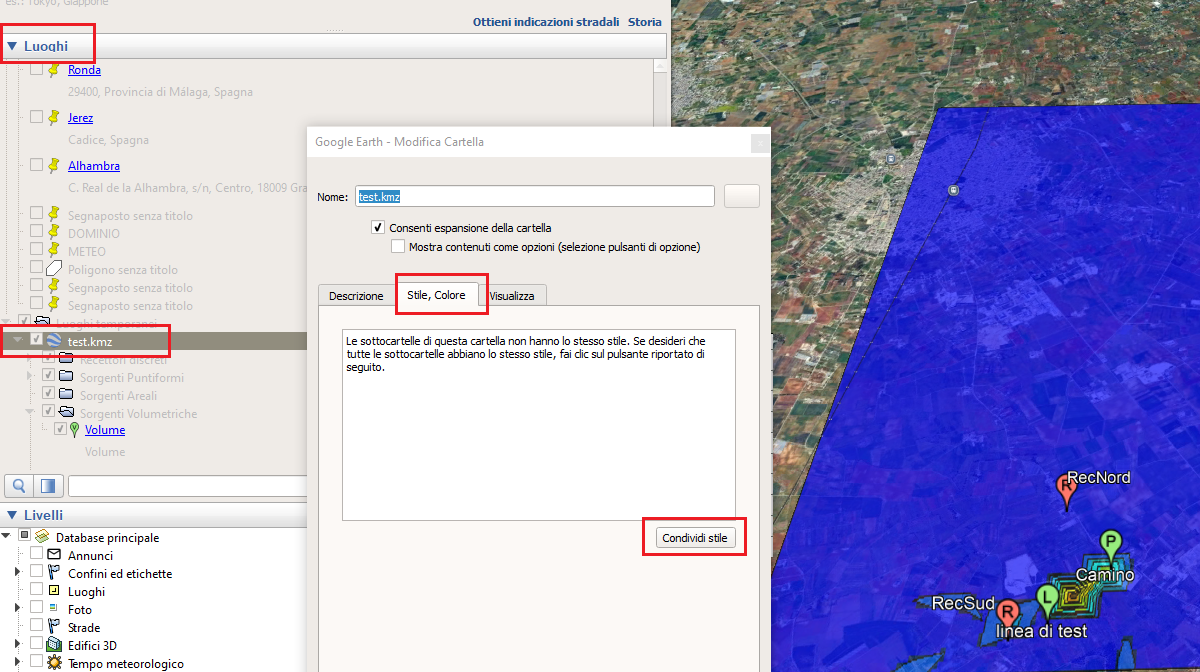Click the polygon icon of Poligono senza titolo
Image resolution: width=1200 pixels, height=672 pixels.
coord(54,269)
